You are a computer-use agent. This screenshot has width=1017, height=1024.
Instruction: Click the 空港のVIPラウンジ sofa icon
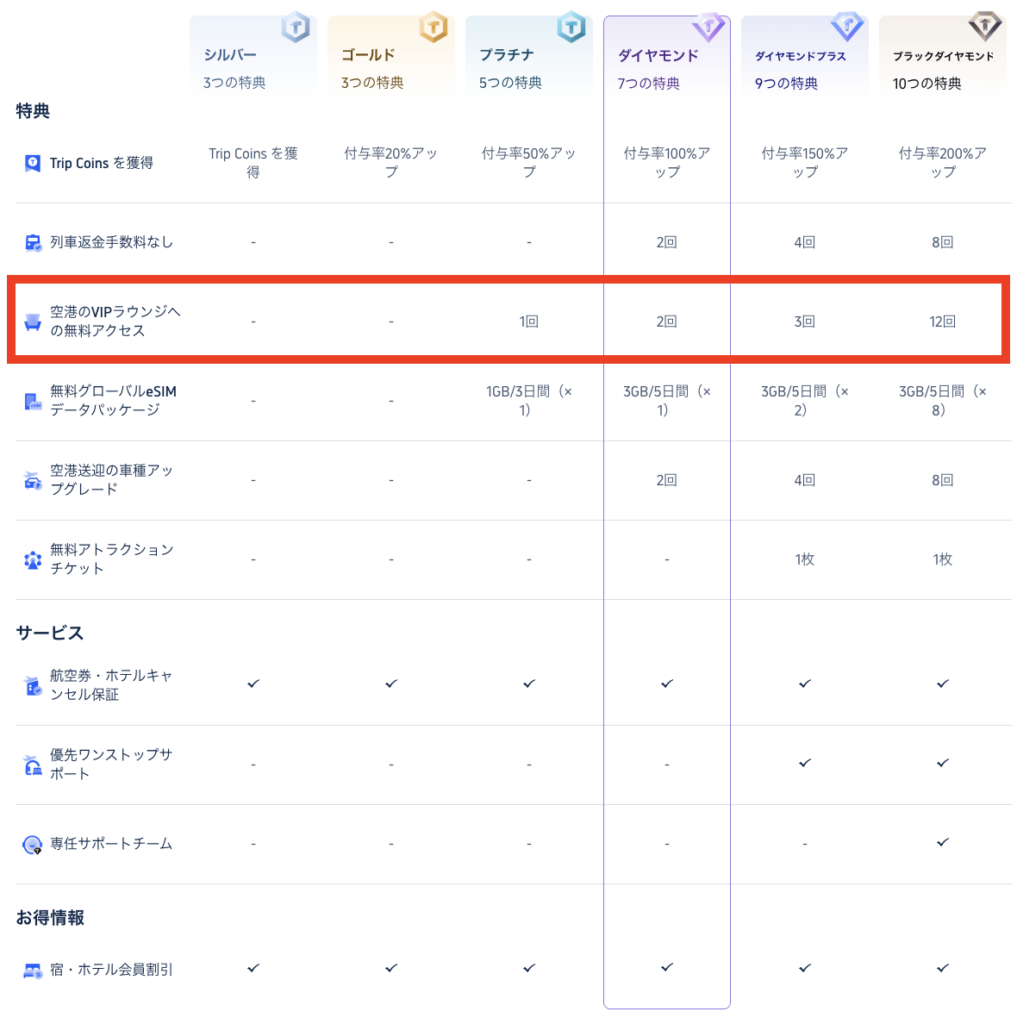coord(32,321)
